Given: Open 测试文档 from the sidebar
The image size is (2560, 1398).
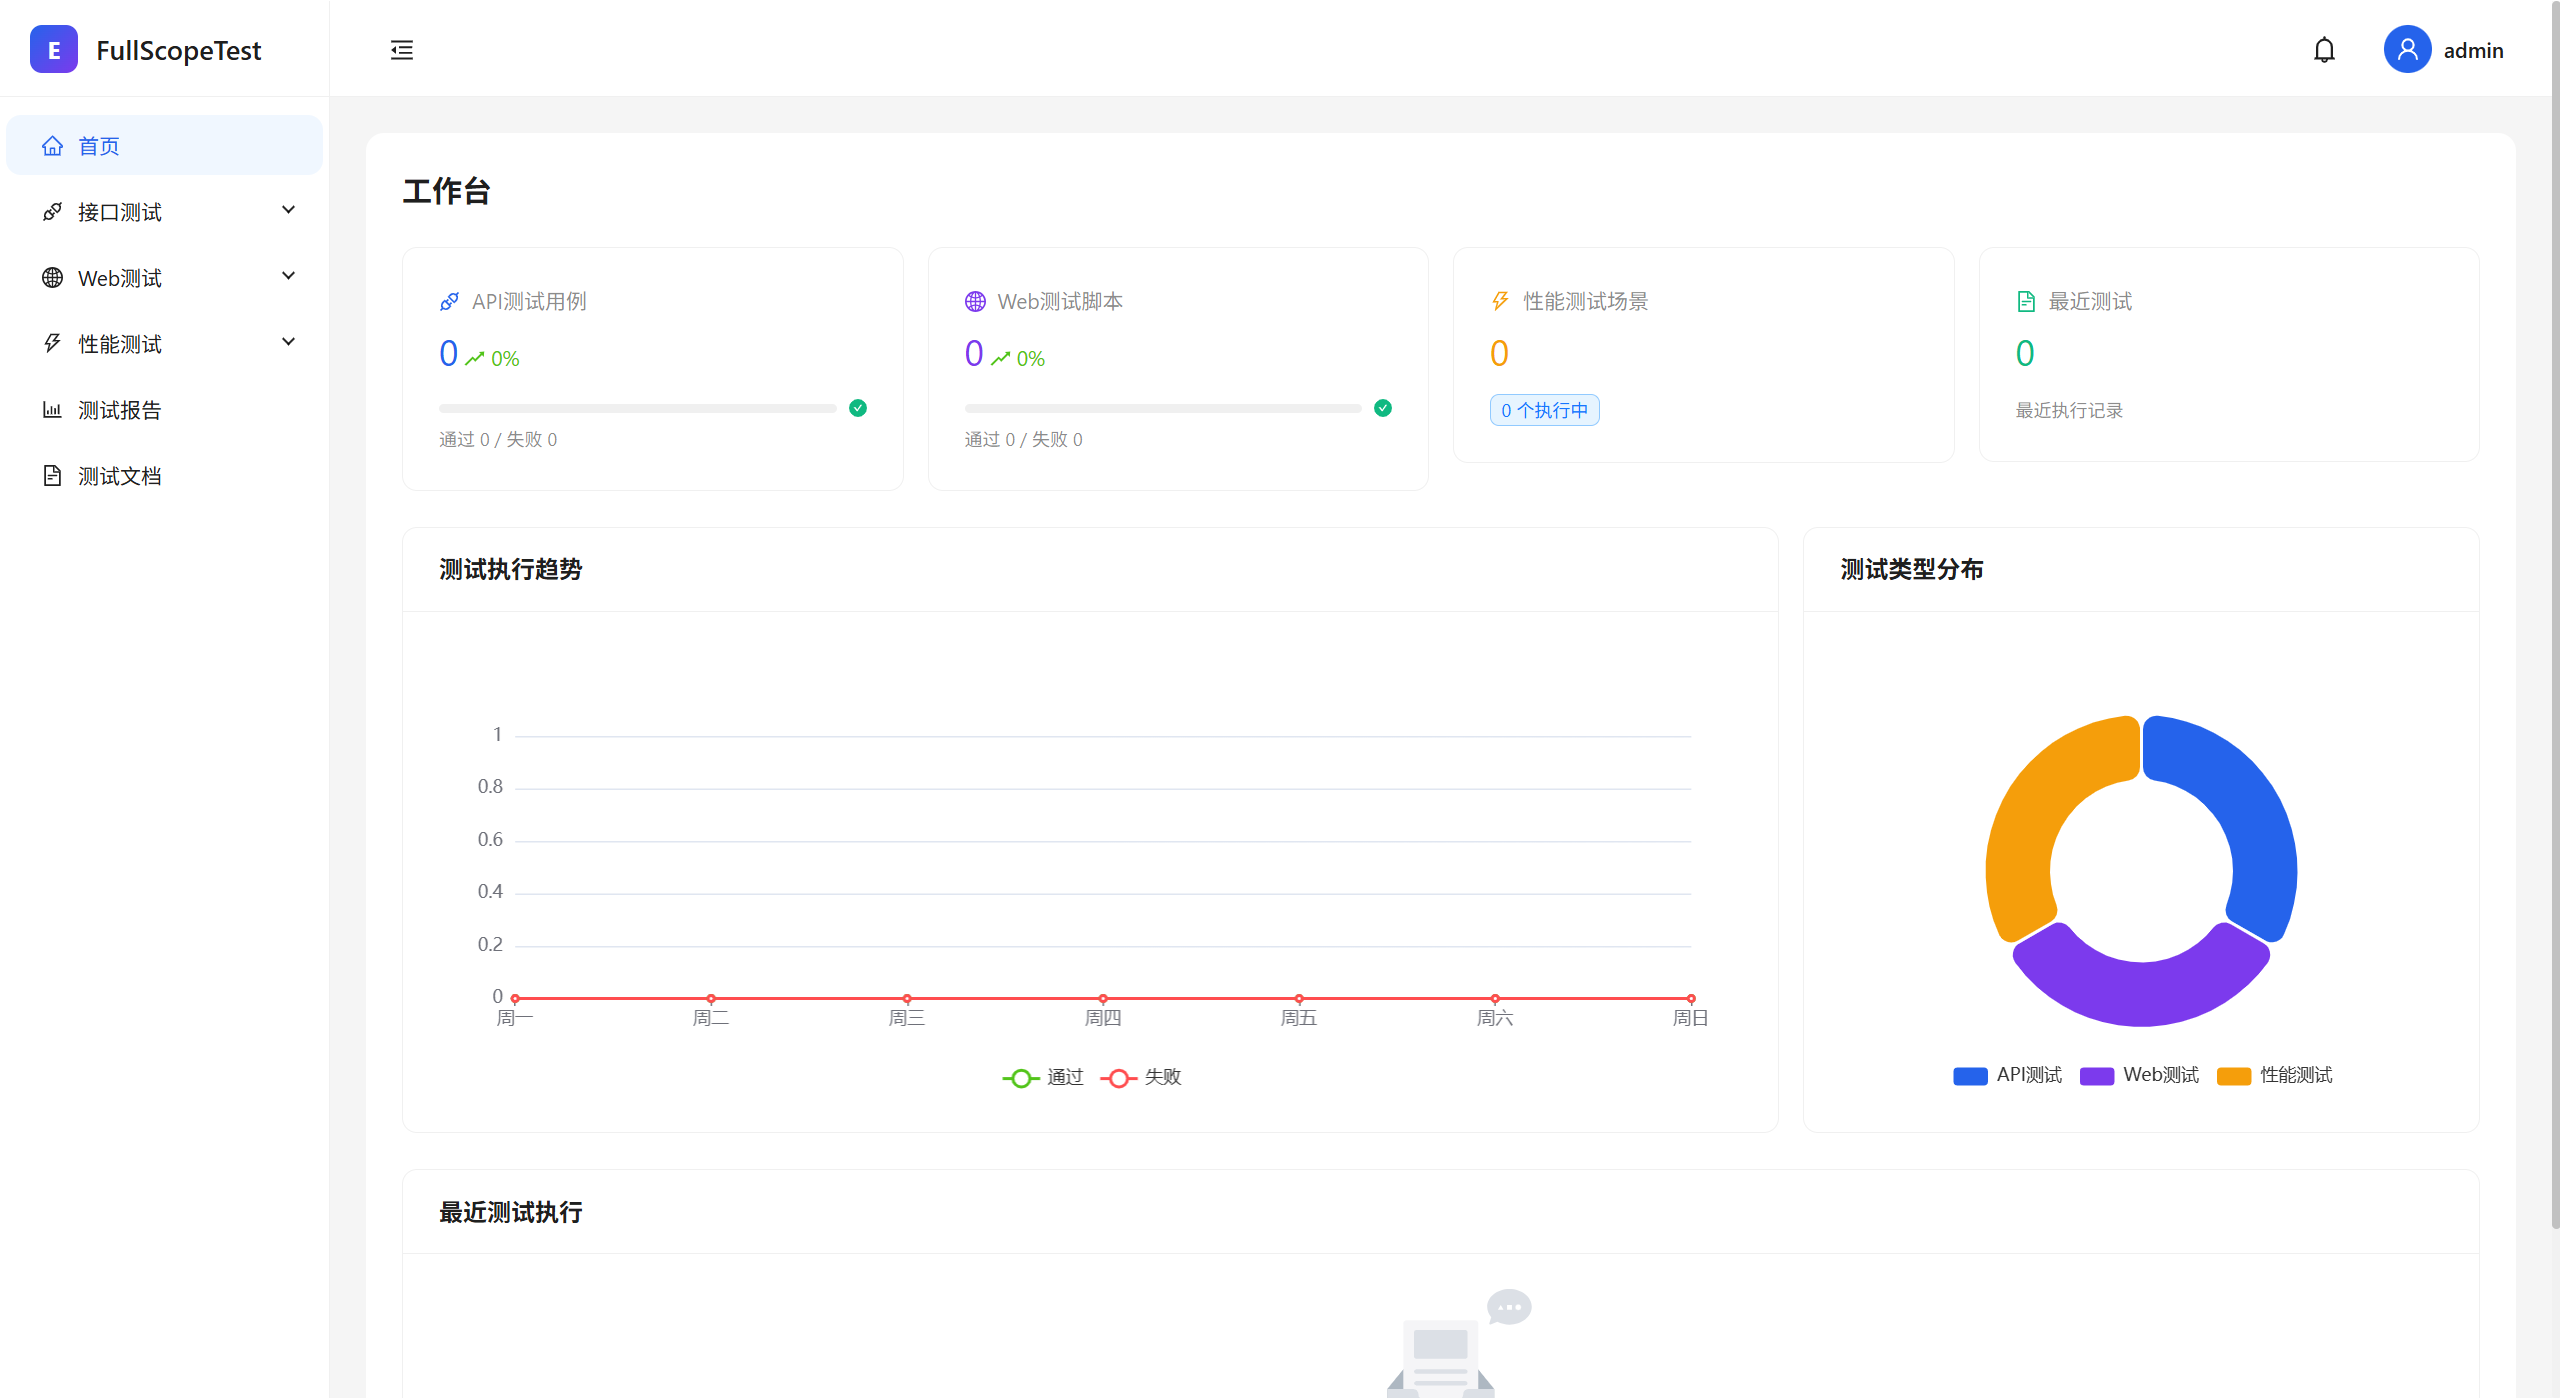Looking at the screenshot, I should pos(120,476).
